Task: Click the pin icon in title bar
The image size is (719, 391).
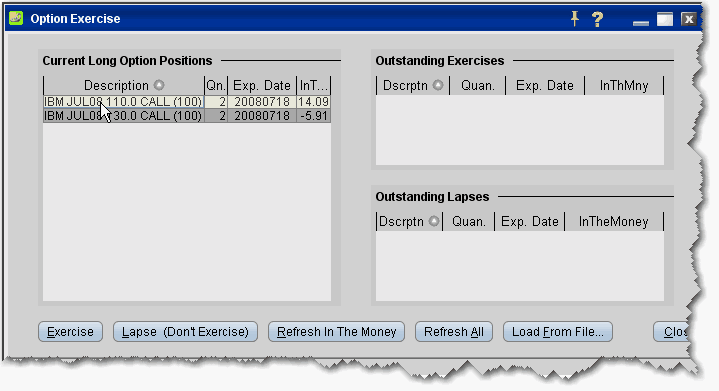Action: 575,19
